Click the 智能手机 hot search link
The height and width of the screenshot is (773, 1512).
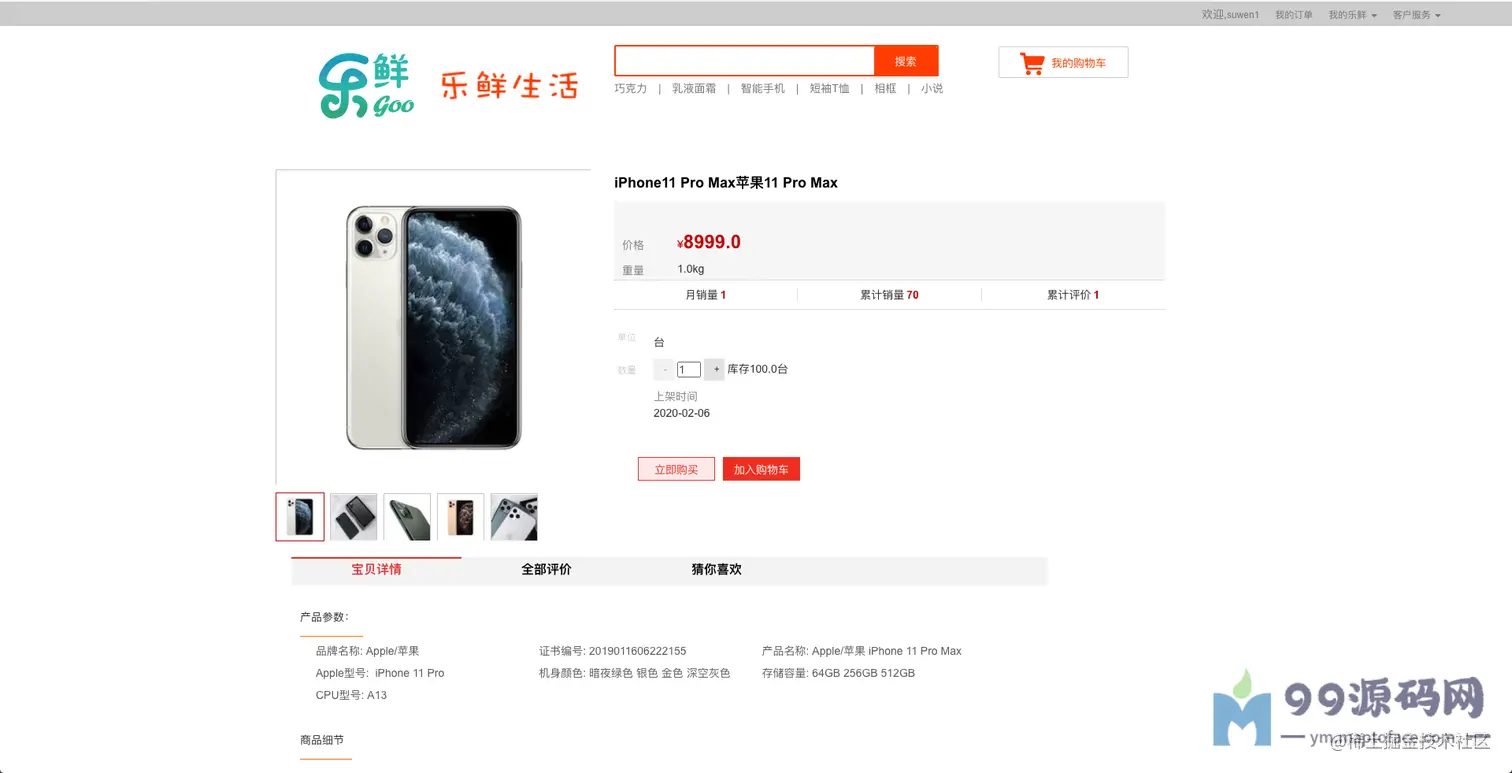763,88
